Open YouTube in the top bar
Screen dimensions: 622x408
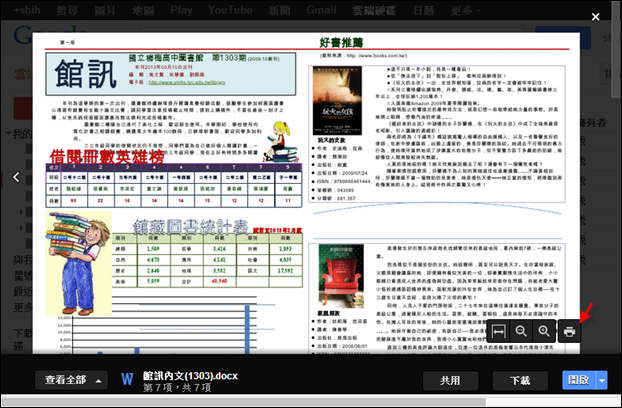point(230,10)
